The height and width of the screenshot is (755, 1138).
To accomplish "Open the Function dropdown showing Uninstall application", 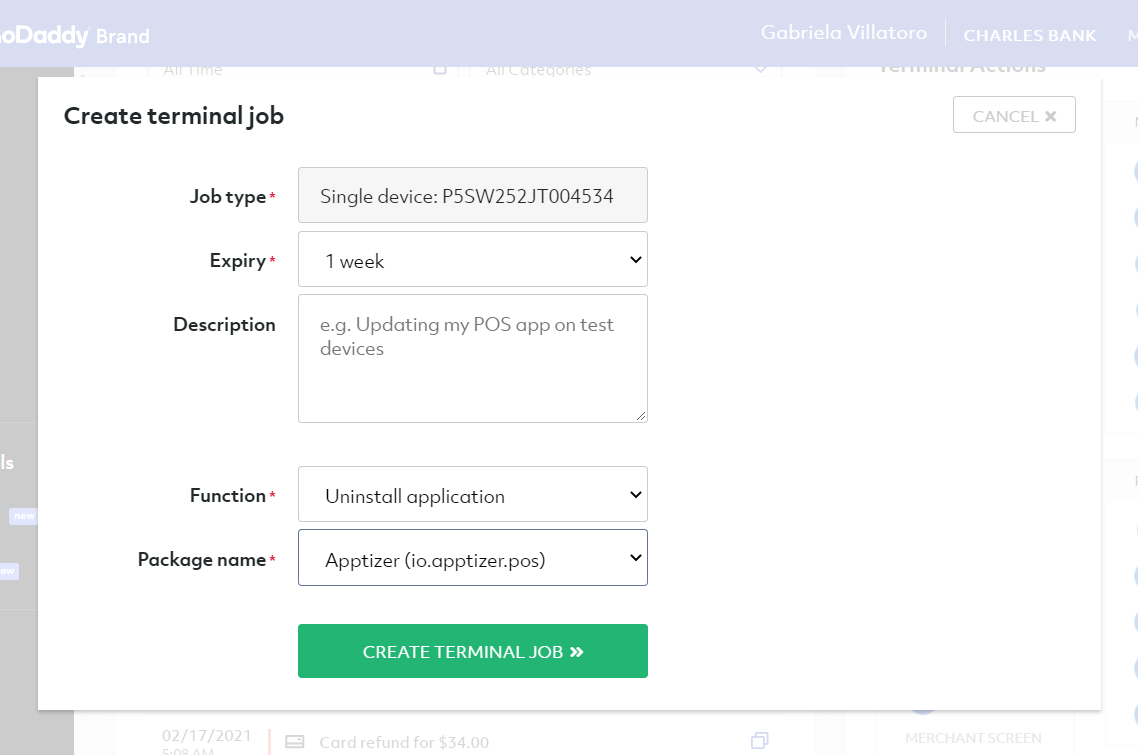I will click(x=472, y=494).
